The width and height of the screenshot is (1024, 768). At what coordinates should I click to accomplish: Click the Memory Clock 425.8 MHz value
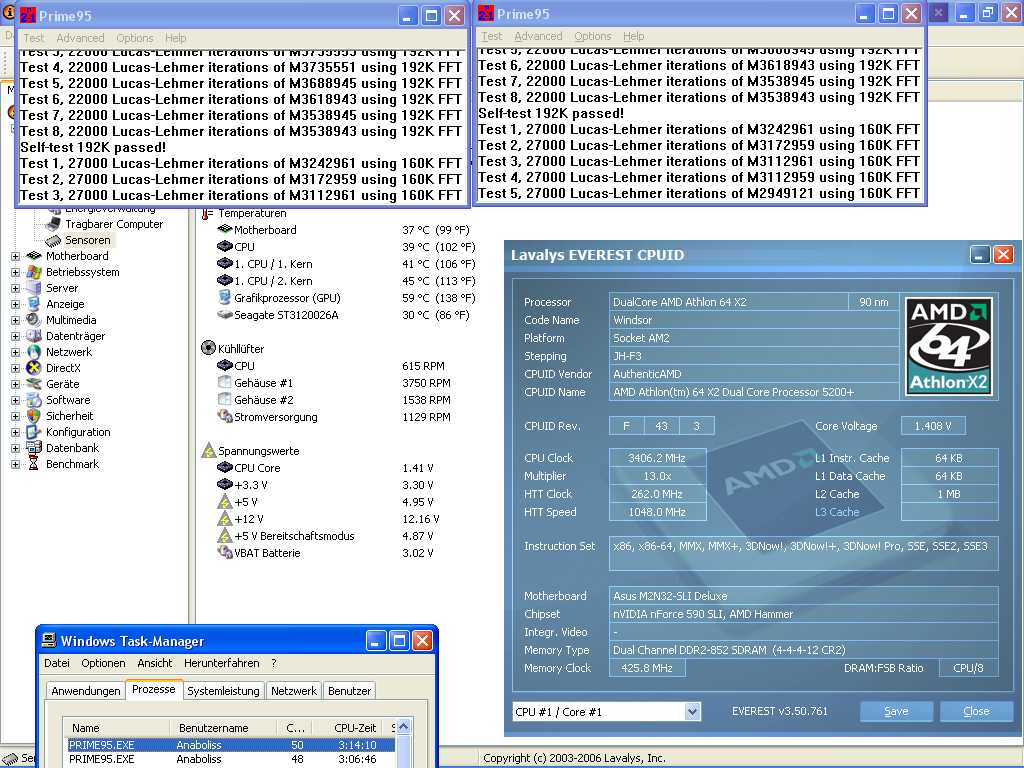(x=647, y=668)
